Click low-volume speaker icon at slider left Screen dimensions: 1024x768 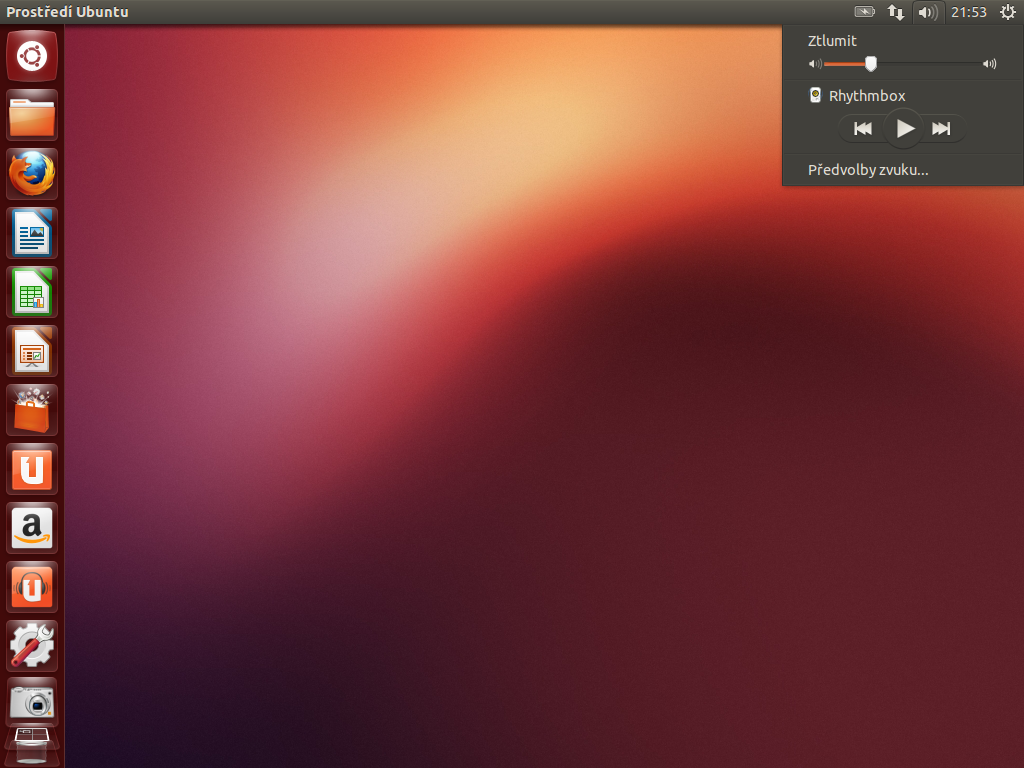tap(815, 64)
